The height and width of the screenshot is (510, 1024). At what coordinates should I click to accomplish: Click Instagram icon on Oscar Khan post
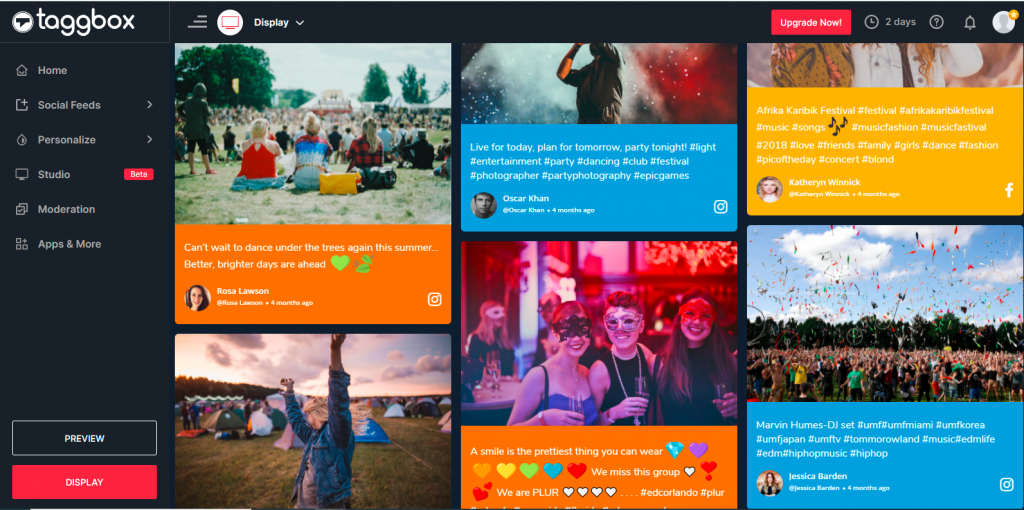click(720, 207)
